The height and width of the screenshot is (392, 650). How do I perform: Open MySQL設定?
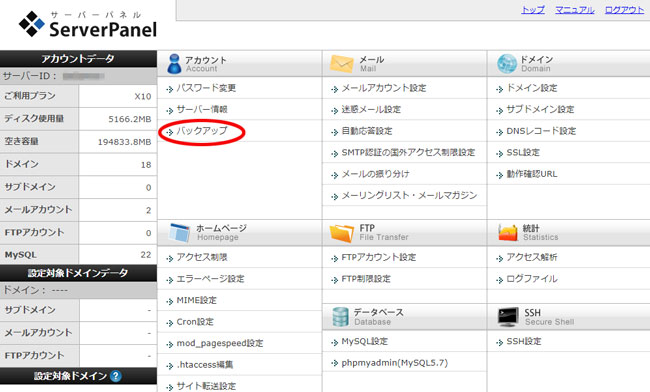click(364, 341)
